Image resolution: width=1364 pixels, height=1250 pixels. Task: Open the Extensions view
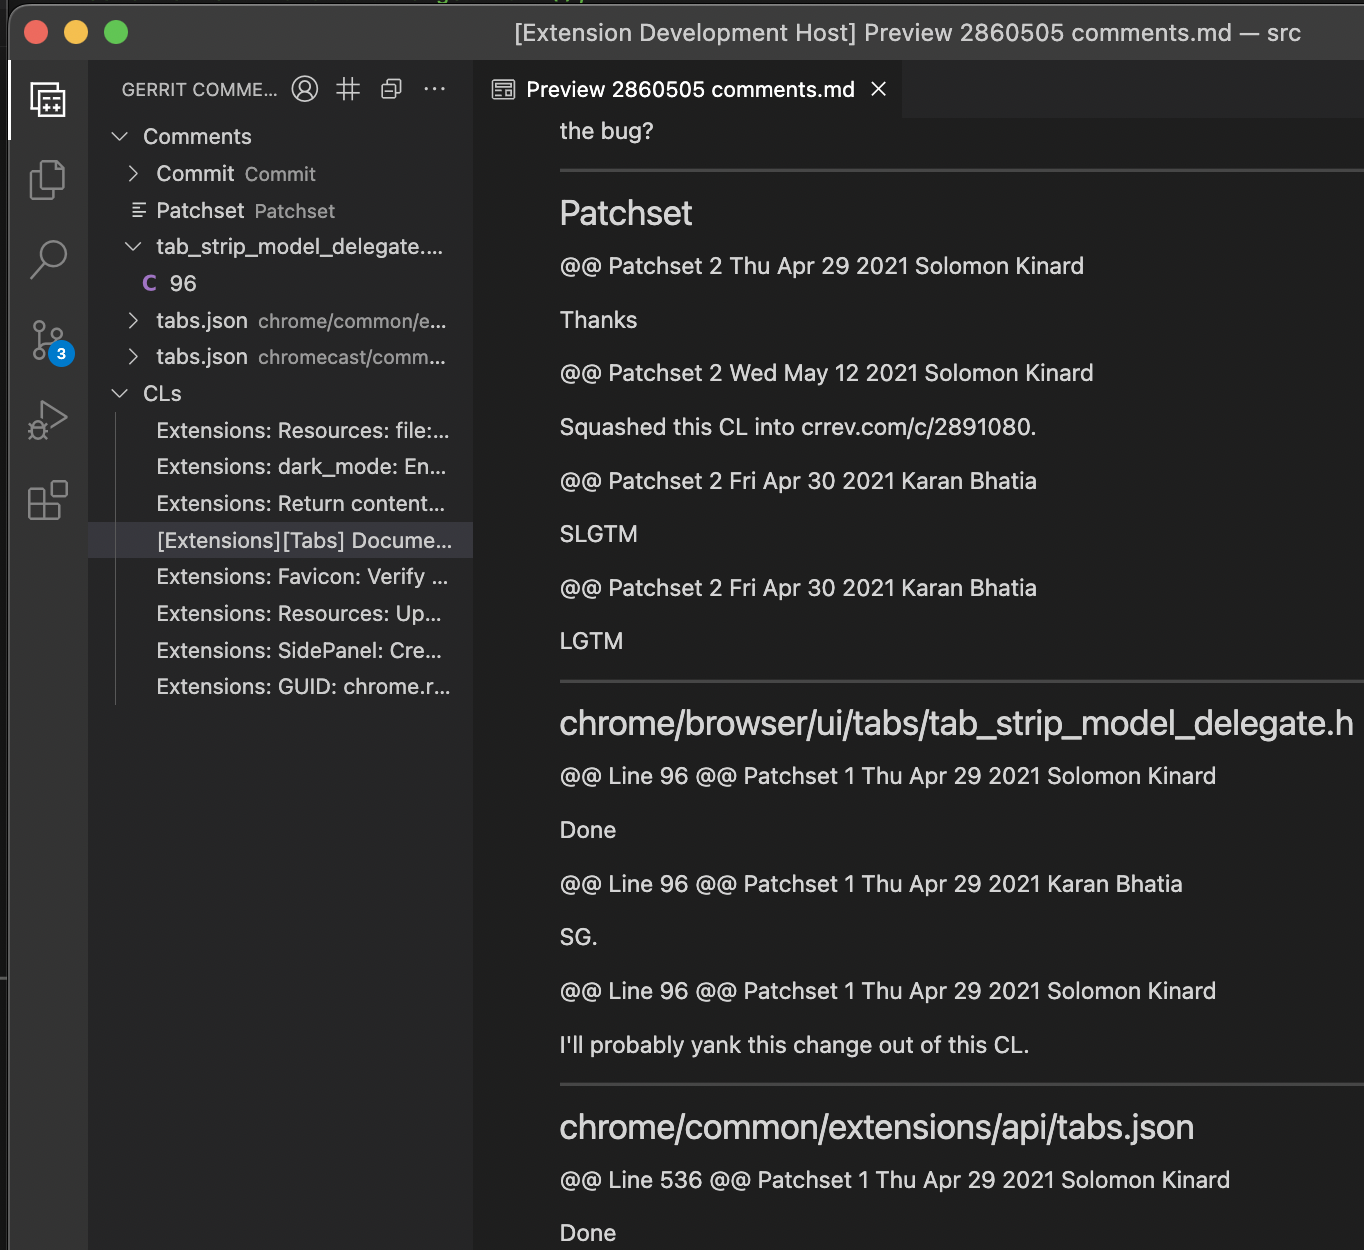(47, 500)
